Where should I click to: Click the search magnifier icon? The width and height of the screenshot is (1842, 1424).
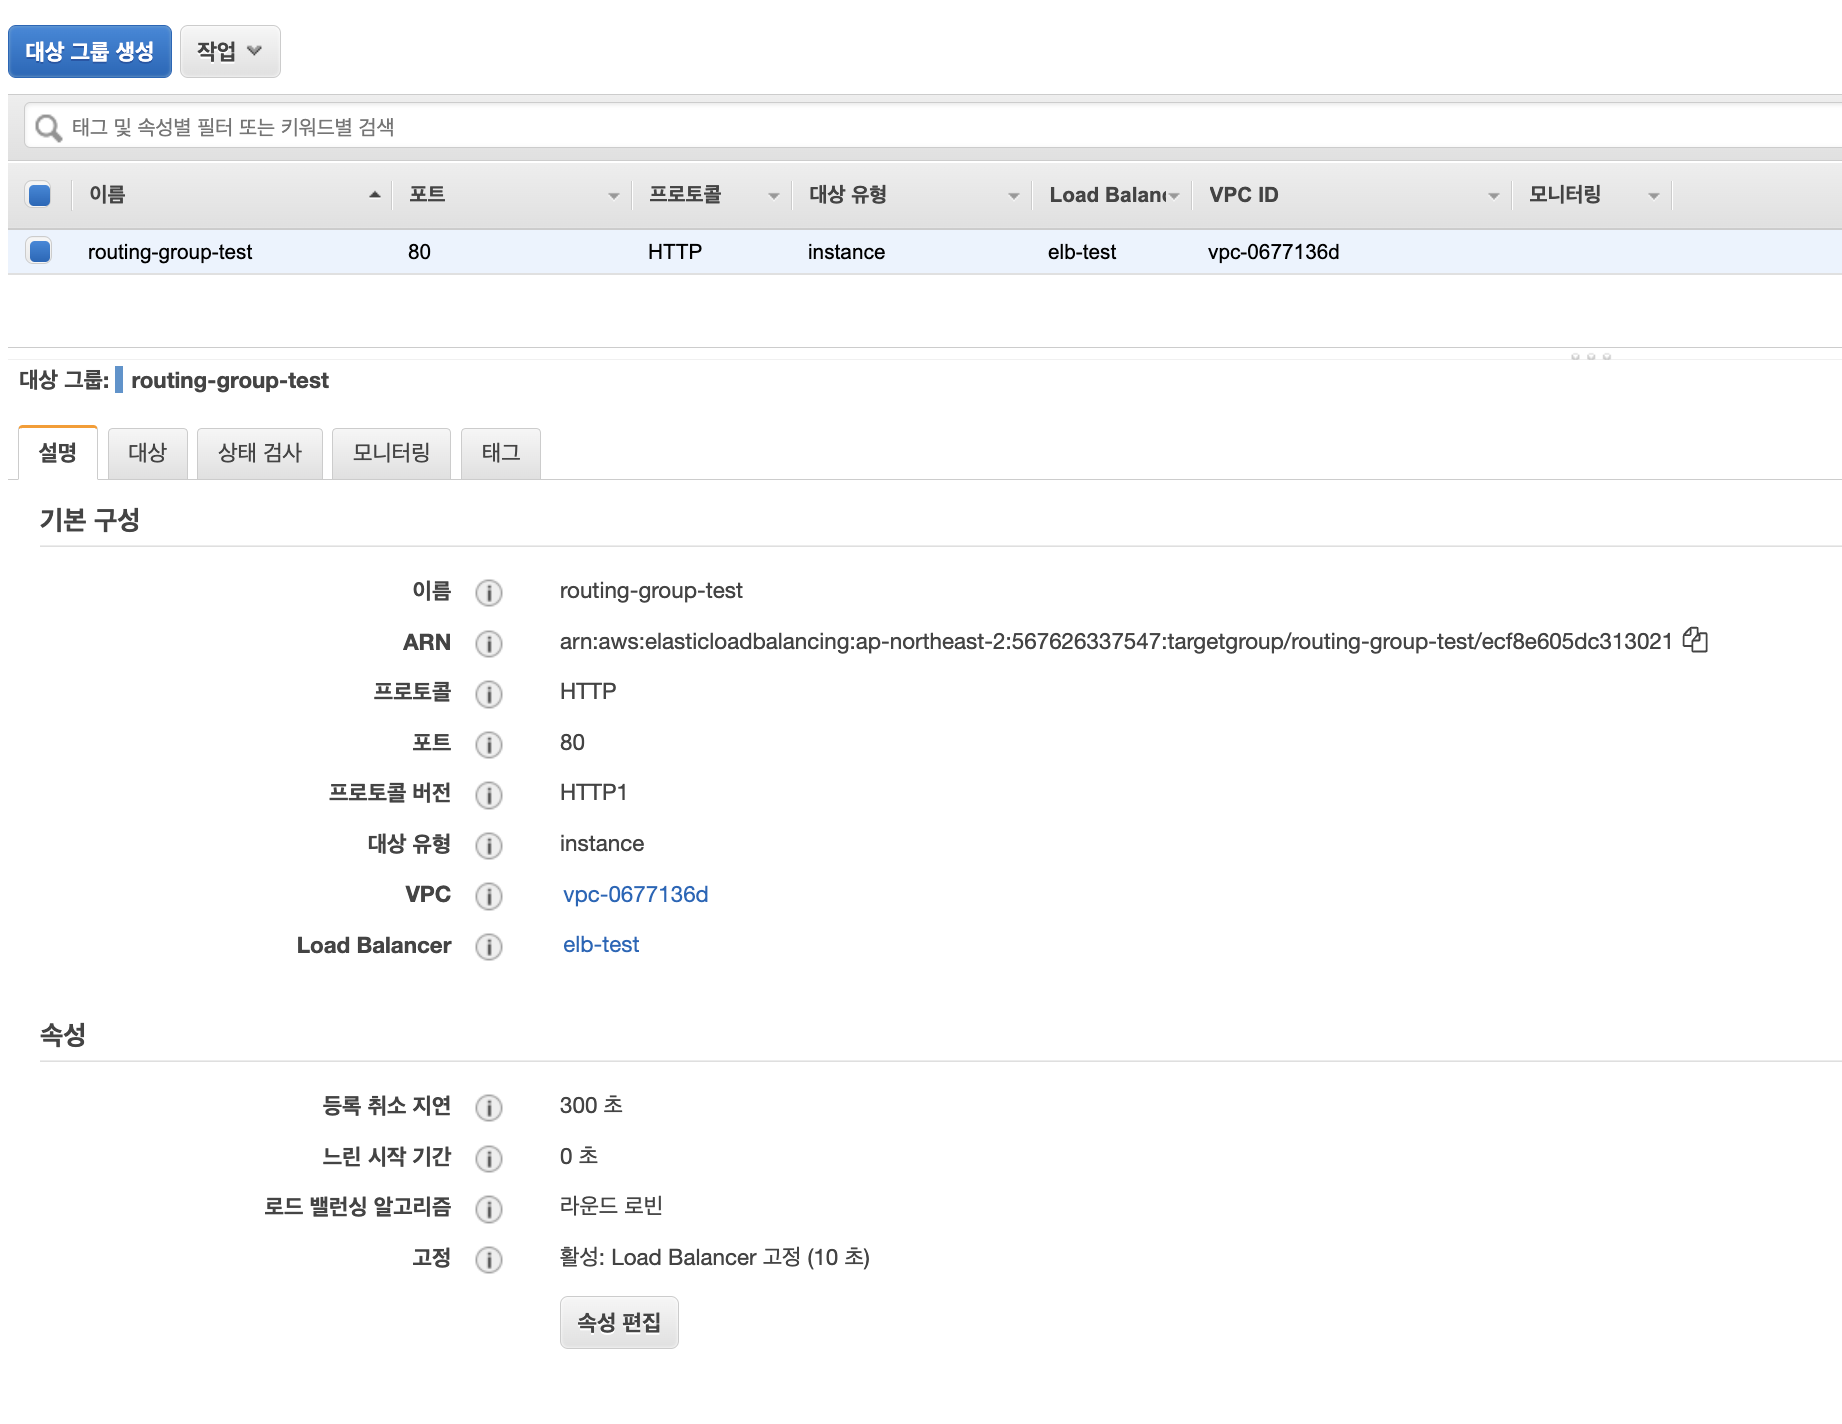click(x=48, y=128)
